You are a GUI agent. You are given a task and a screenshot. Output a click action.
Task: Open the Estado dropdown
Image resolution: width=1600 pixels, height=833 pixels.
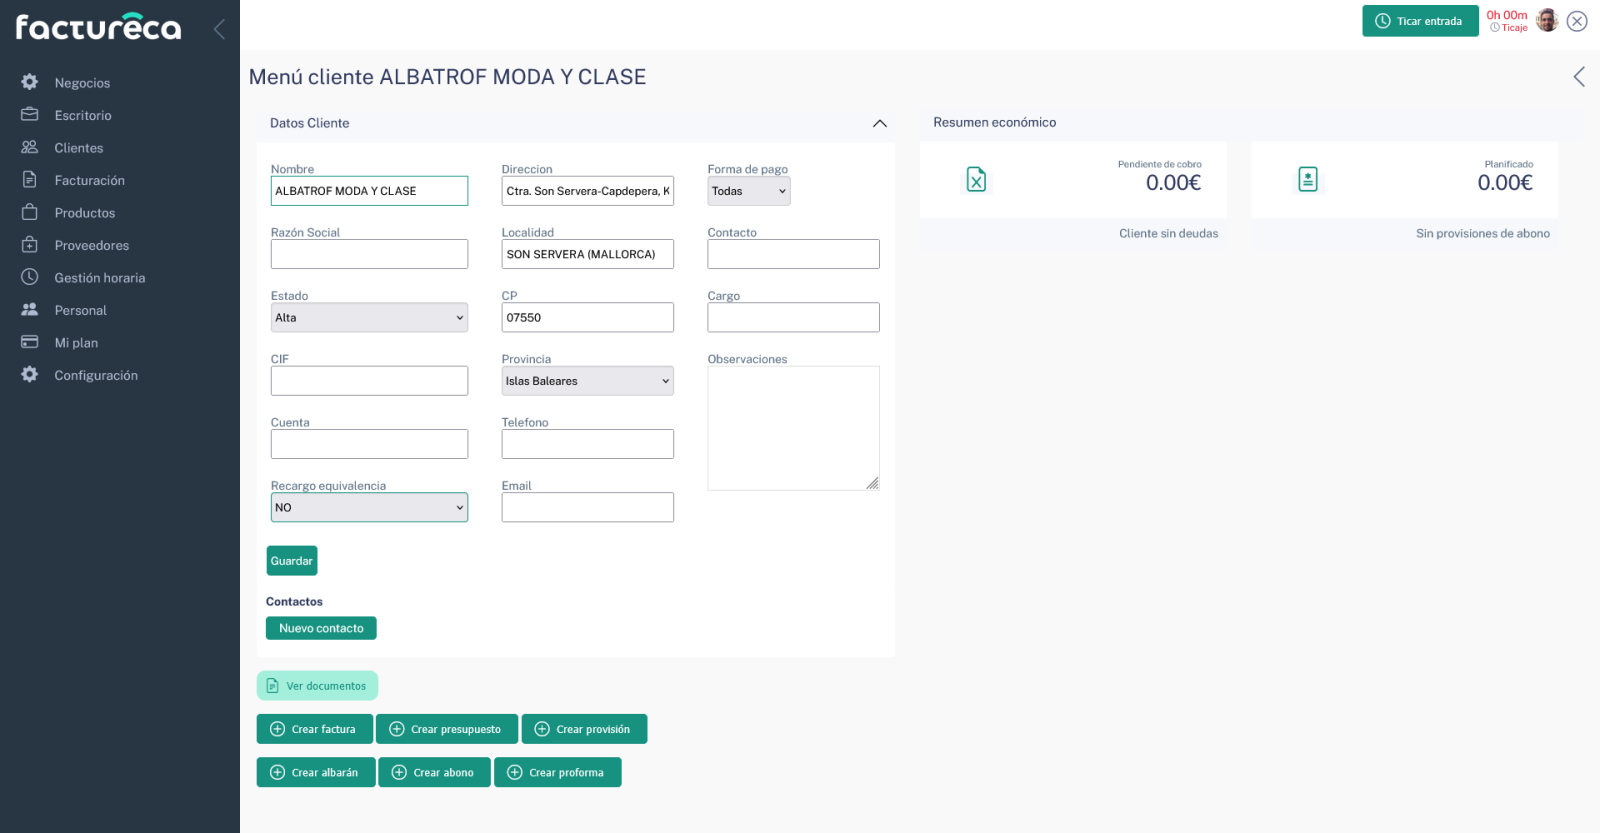click(x=369, y=318)
